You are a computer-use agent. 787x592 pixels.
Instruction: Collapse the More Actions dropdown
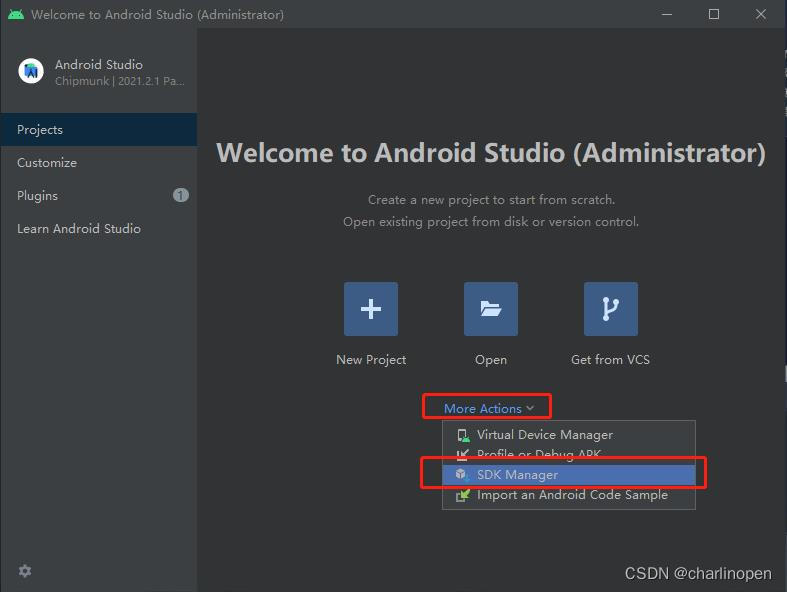pos(489,408)
